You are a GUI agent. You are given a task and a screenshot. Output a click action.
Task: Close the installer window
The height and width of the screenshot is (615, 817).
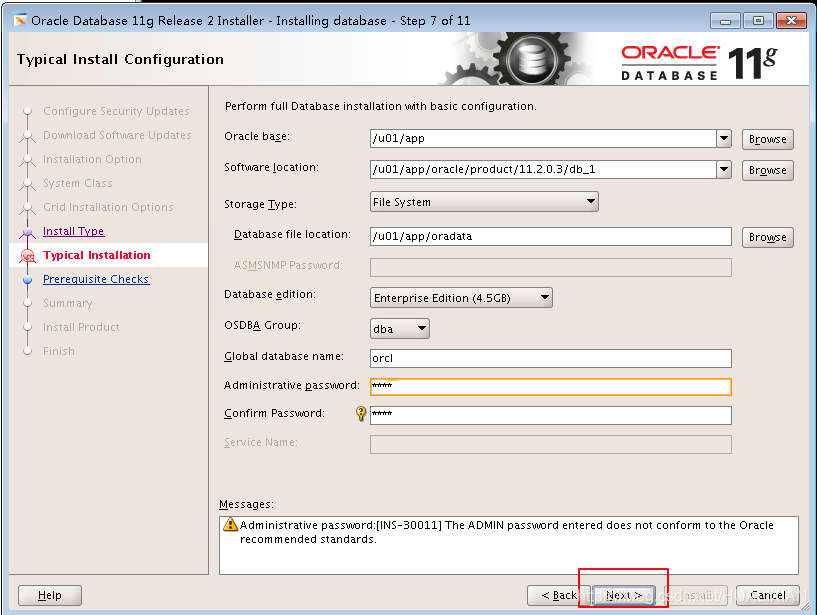click(791, 21)
